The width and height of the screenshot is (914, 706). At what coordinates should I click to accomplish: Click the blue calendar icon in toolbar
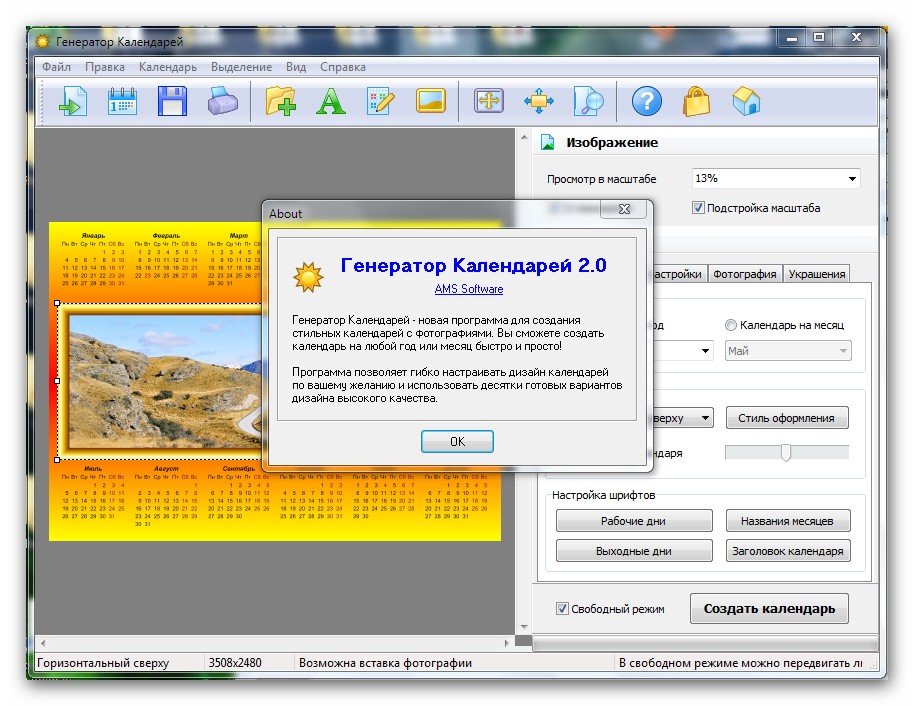(x=123, y=101)
